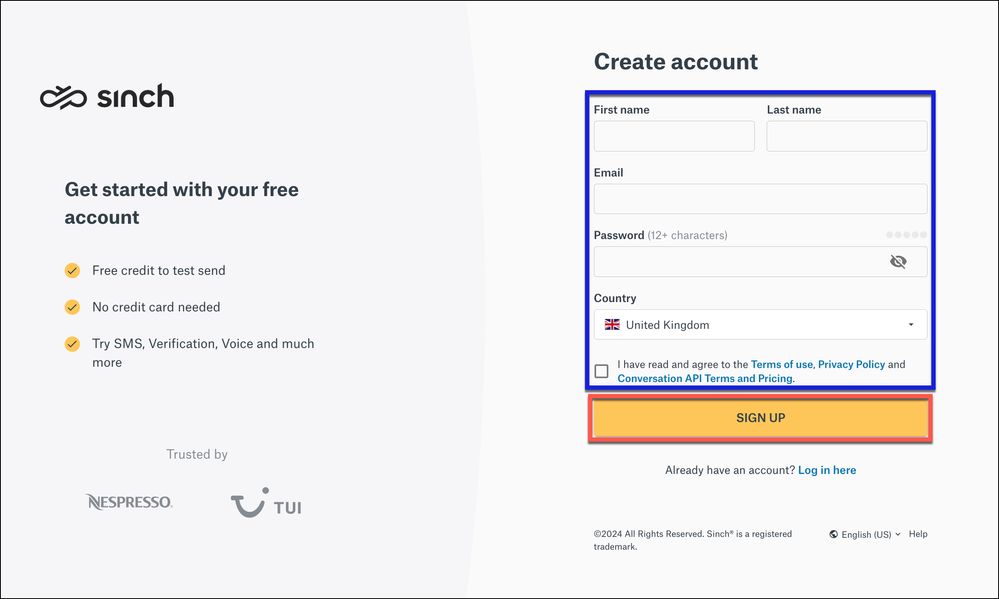999x599 pixels.
Task: Toggle password visibility eye icon
Action: point(898,262)
